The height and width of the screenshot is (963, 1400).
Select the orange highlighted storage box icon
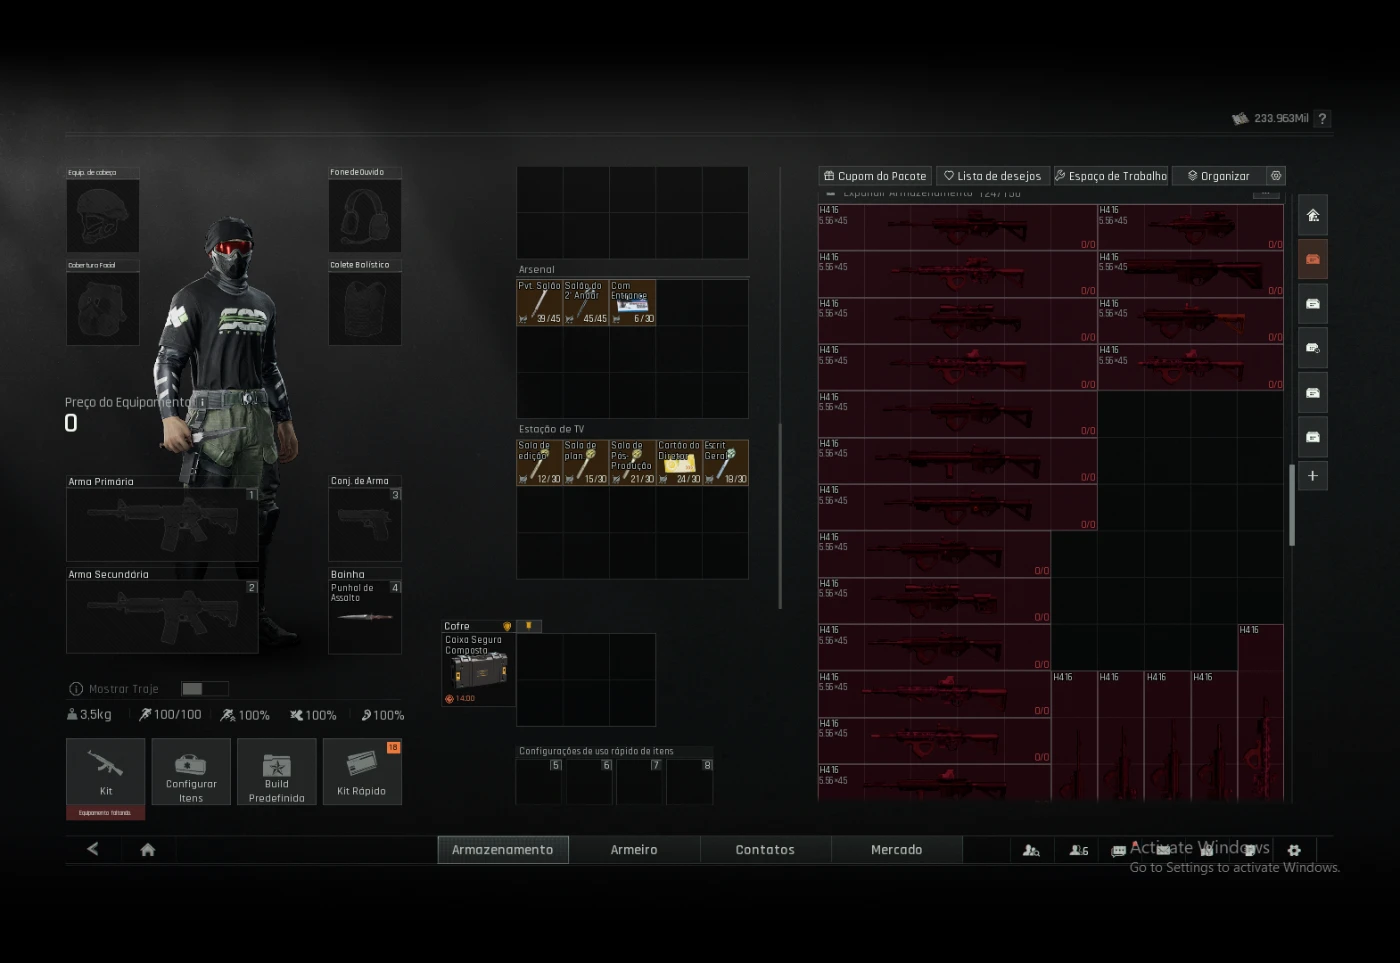point(1313,259)
